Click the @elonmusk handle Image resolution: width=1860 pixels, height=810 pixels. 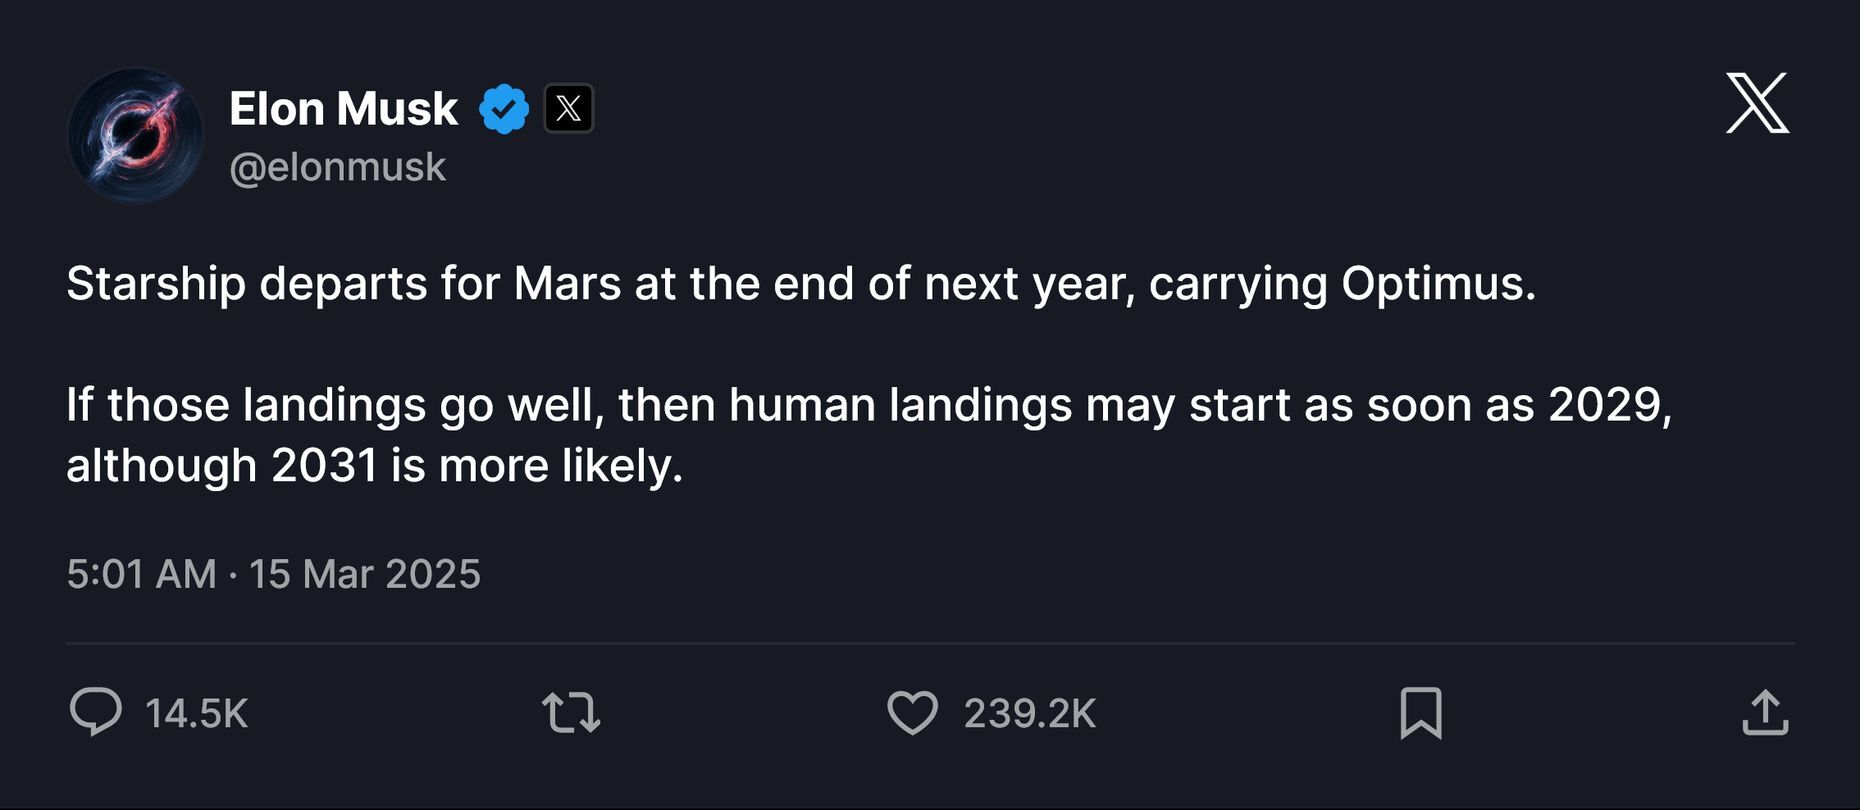click(340, 166)
